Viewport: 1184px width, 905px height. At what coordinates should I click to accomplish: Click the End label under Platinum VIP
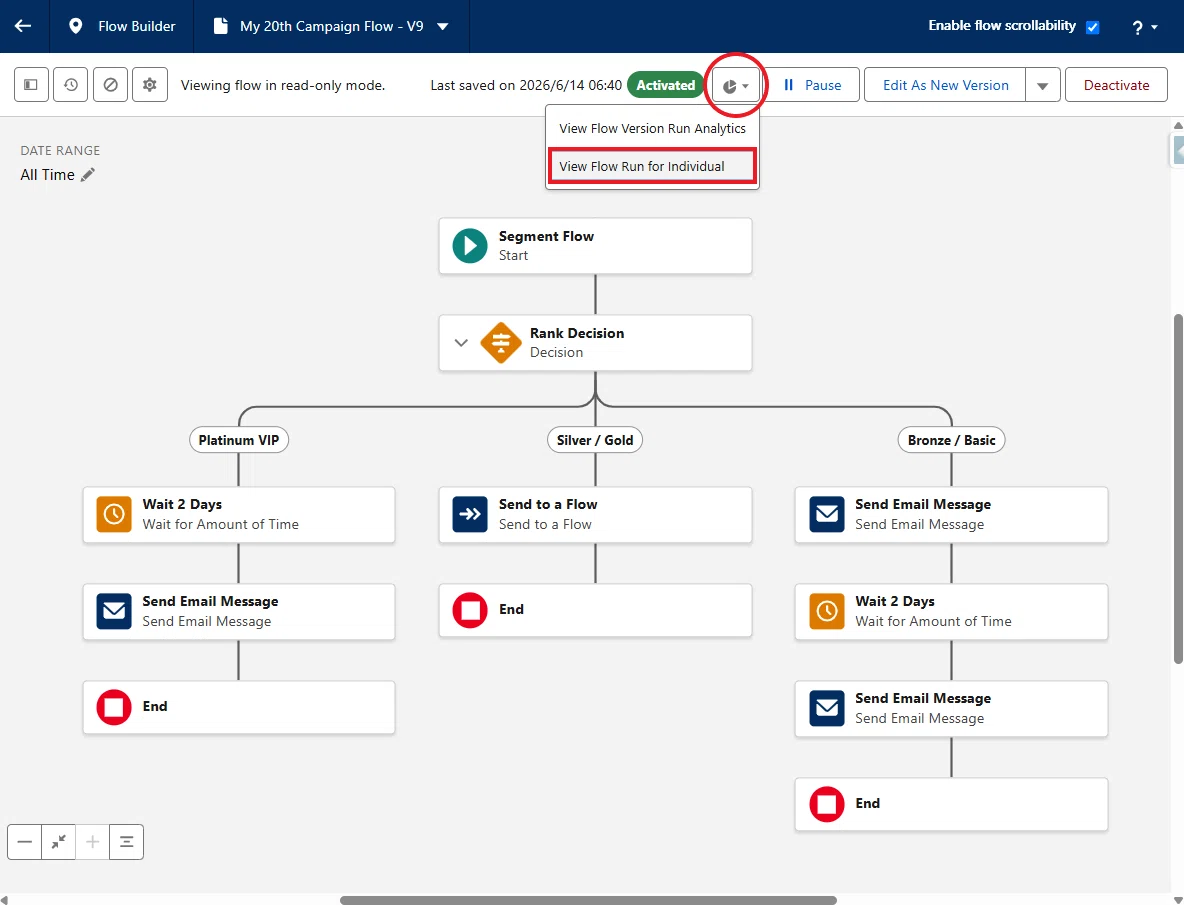click(155, 706)
